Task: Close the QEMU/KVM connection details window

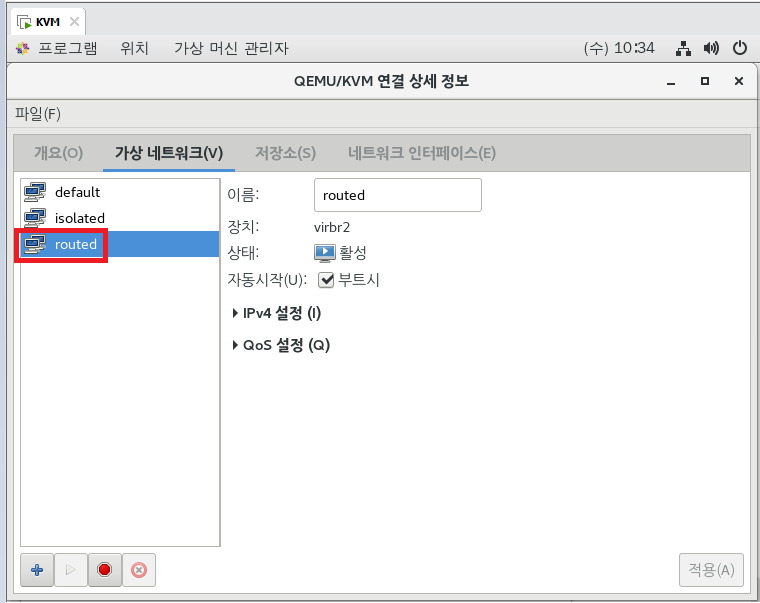Action: click(739, 81)
